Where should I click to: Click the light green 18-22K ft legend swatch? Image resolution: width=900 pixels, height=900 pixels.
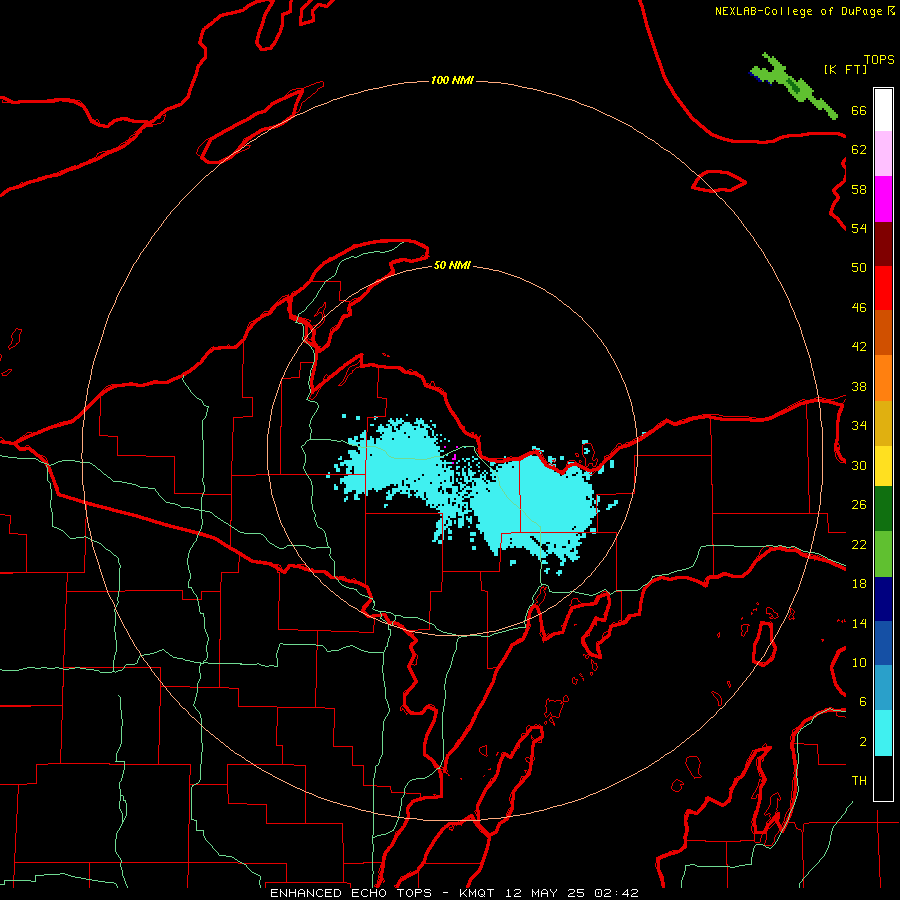click(x=883, y=554)
